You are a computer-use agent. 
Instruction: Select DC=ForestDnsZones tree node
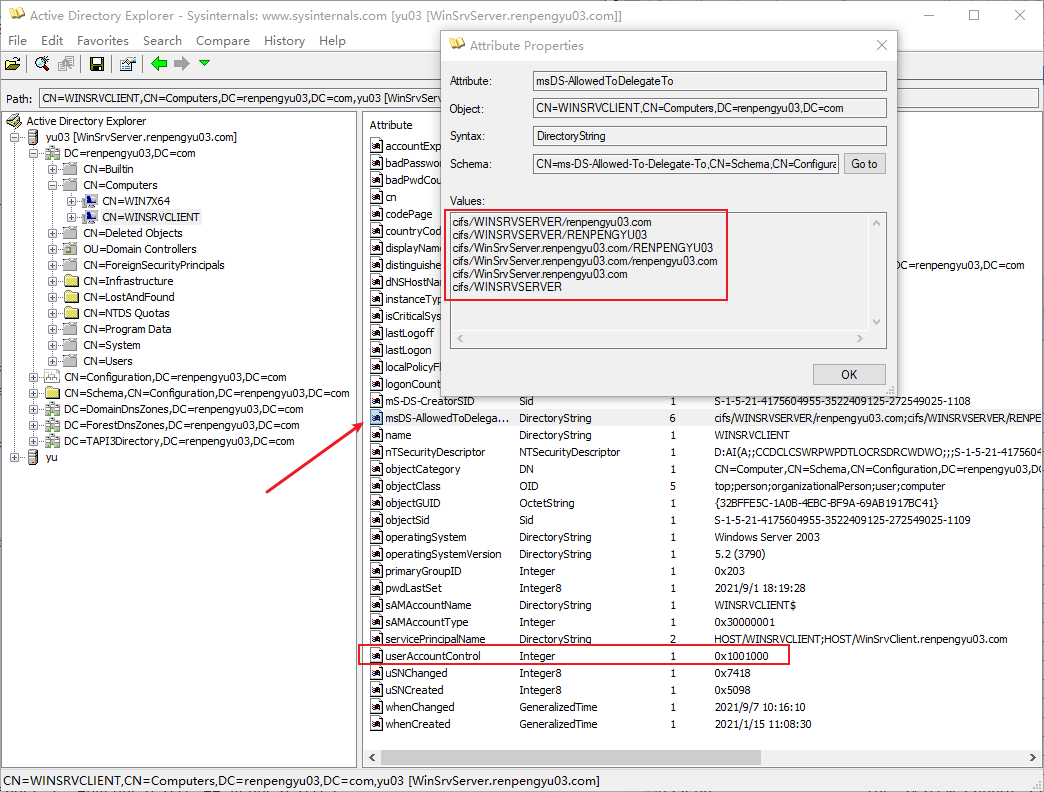tap(181, 425)
